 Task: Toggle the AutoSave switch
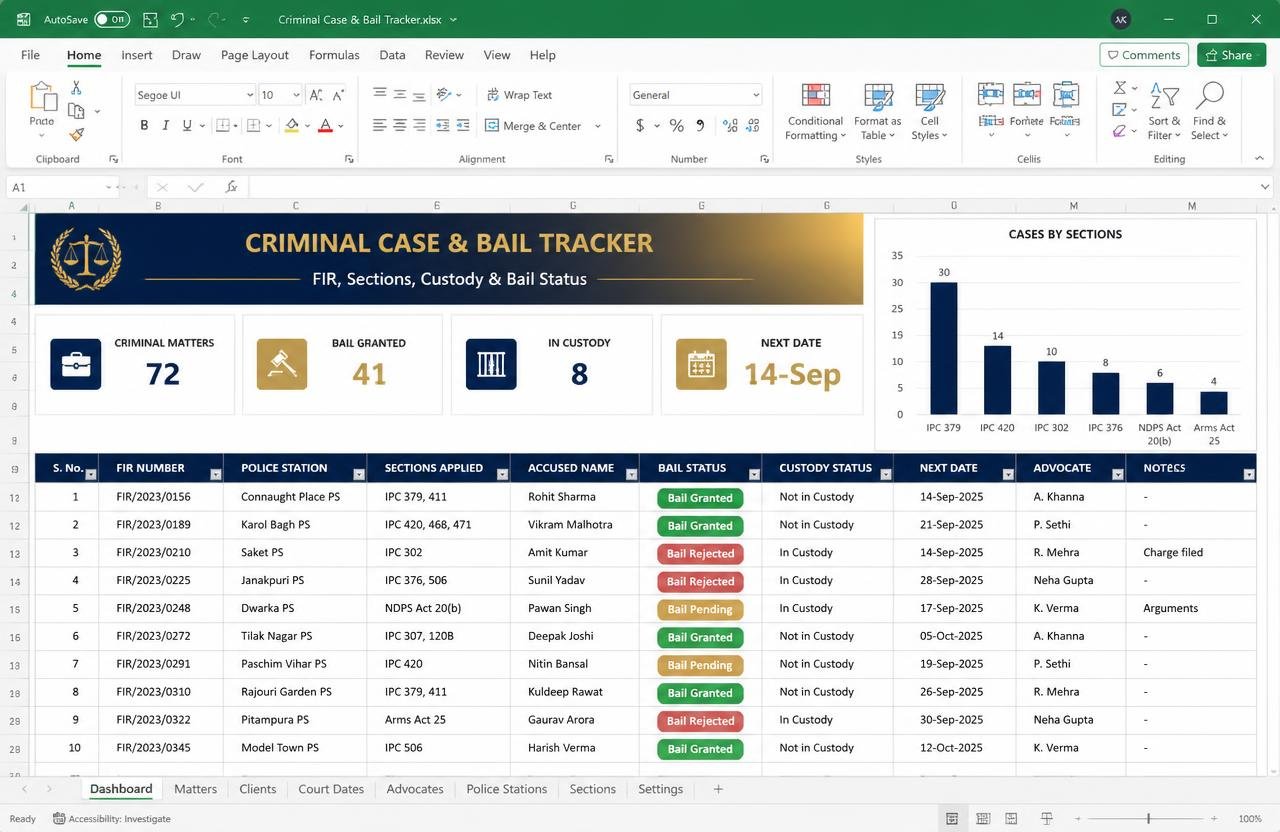pyautogui.click(x=112, y=19)
